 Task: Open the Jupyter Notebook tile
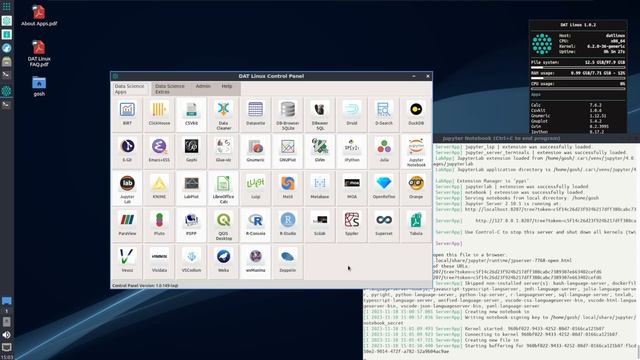[416, 151]
